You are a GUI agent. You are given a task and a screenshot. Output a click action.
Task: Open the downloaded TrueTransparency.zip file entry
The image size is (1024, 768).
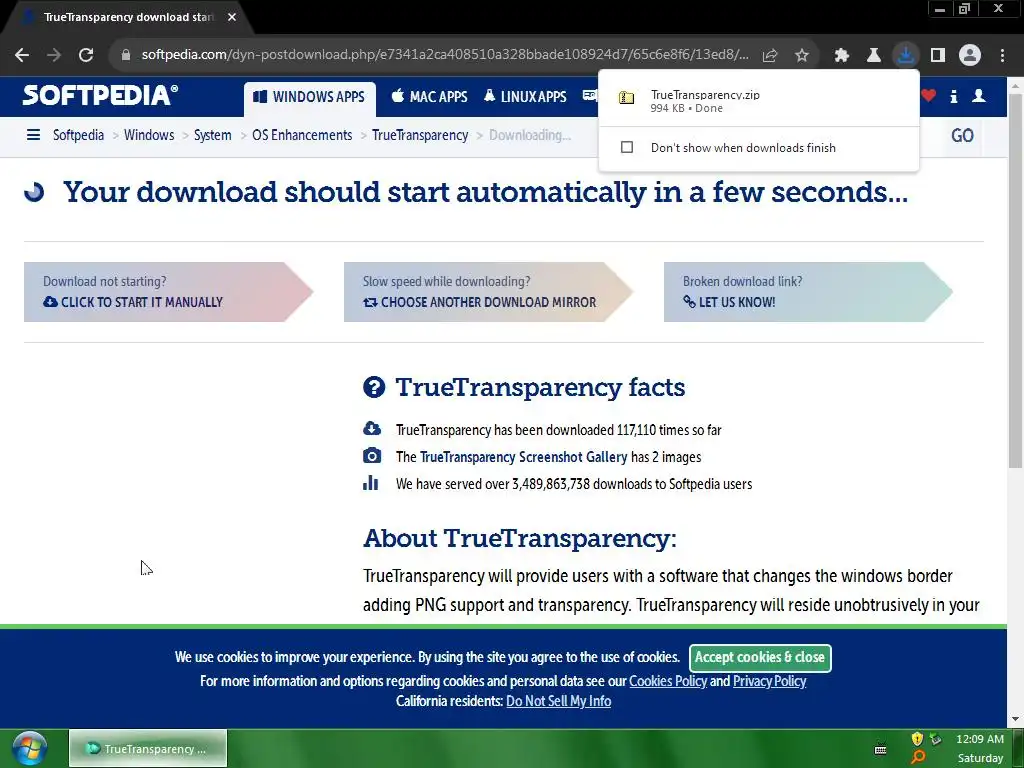[x=758, y=99]
